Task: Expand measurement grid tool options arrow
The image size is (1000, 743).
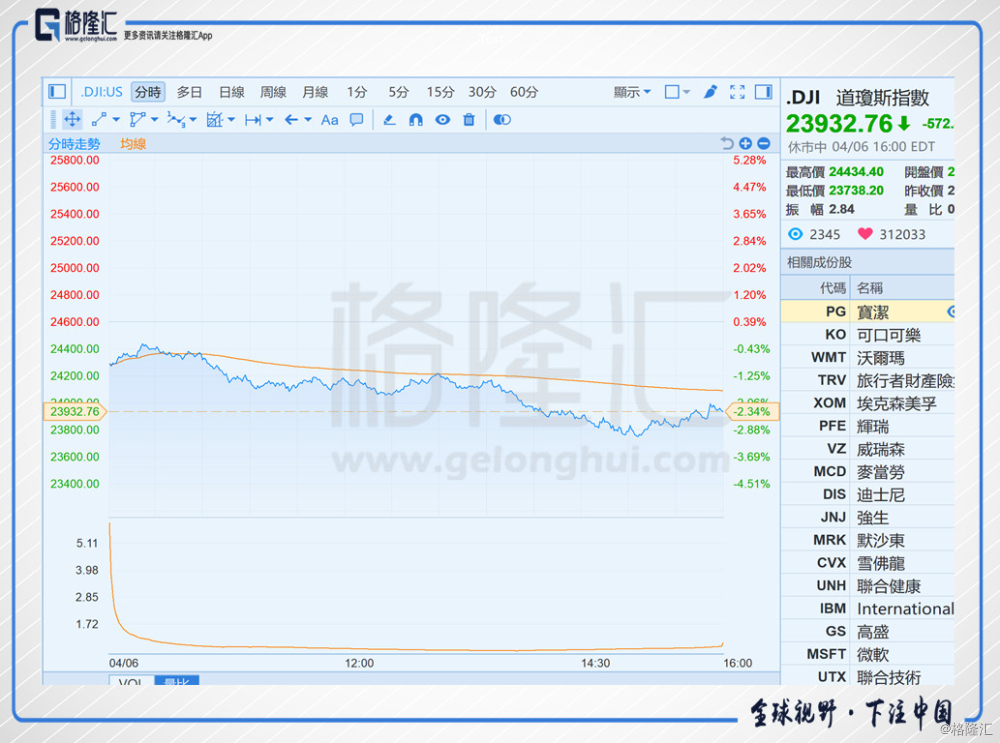Action: click(231, 119)
